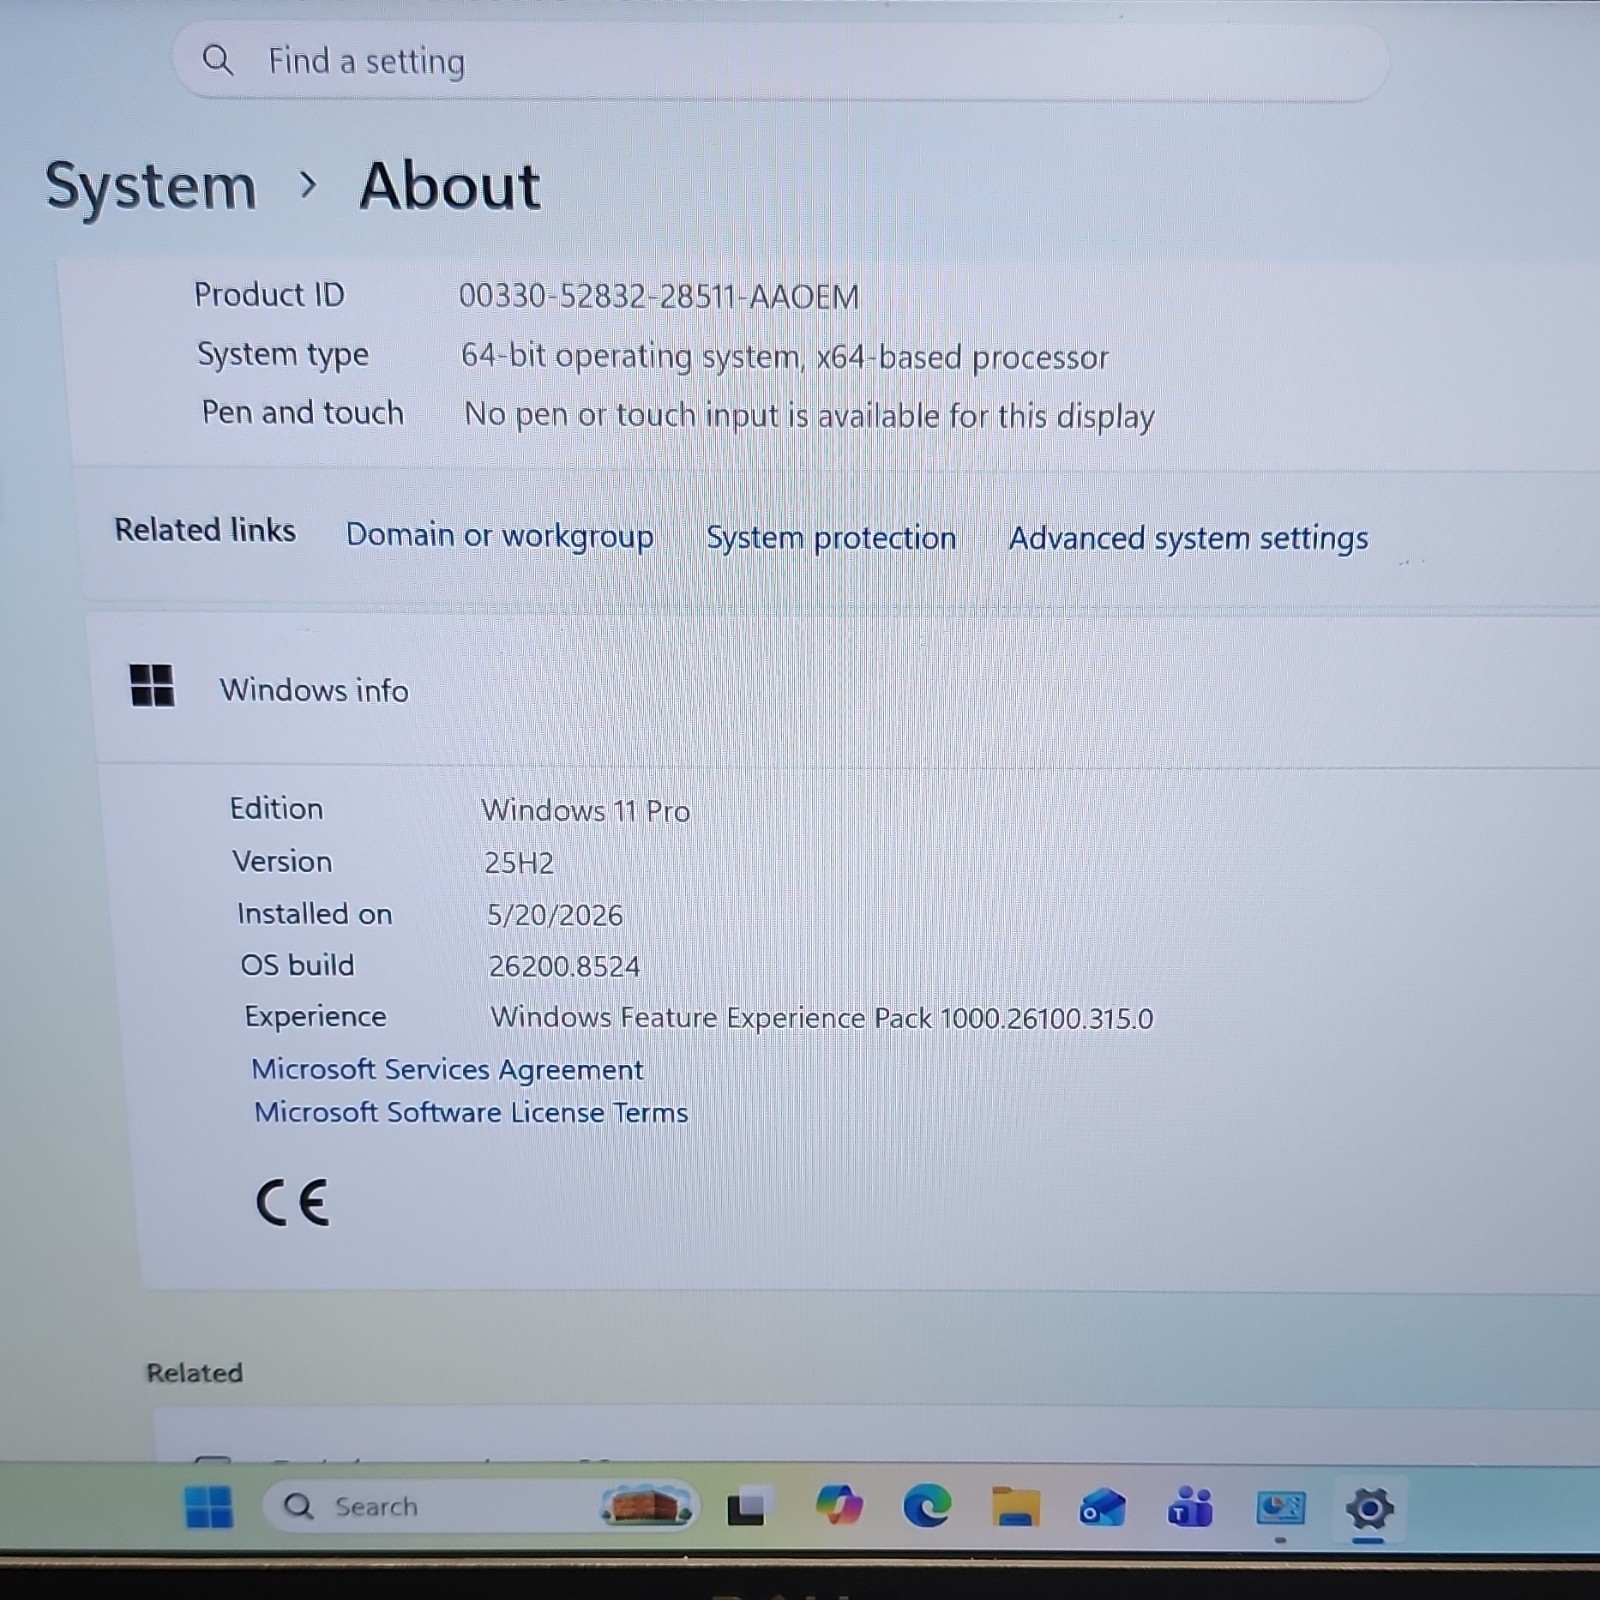The width and height of the screenshot is (1600, 1600).
Task: Select the Installed on date 5/20/2026
Action: (555, 915)
